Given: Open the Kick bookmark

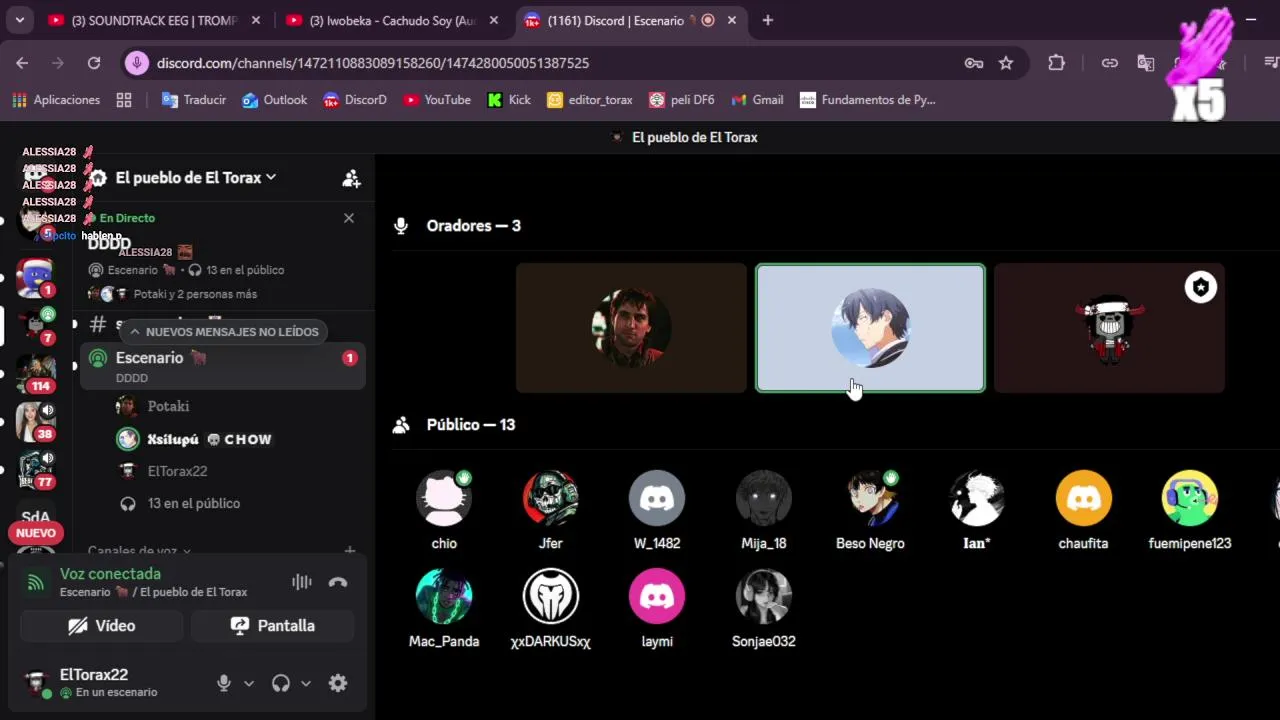Looking at the screenshot, I should point(509,100).
